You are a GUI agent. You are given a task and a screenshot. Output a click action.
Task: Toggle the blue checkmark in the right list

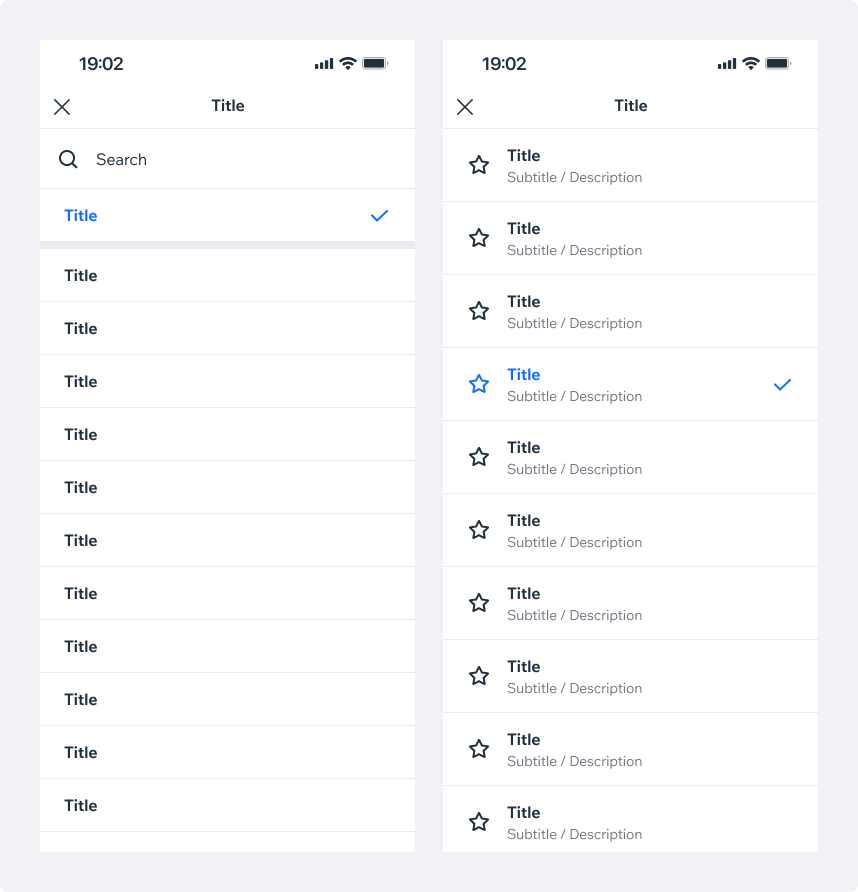782,385
